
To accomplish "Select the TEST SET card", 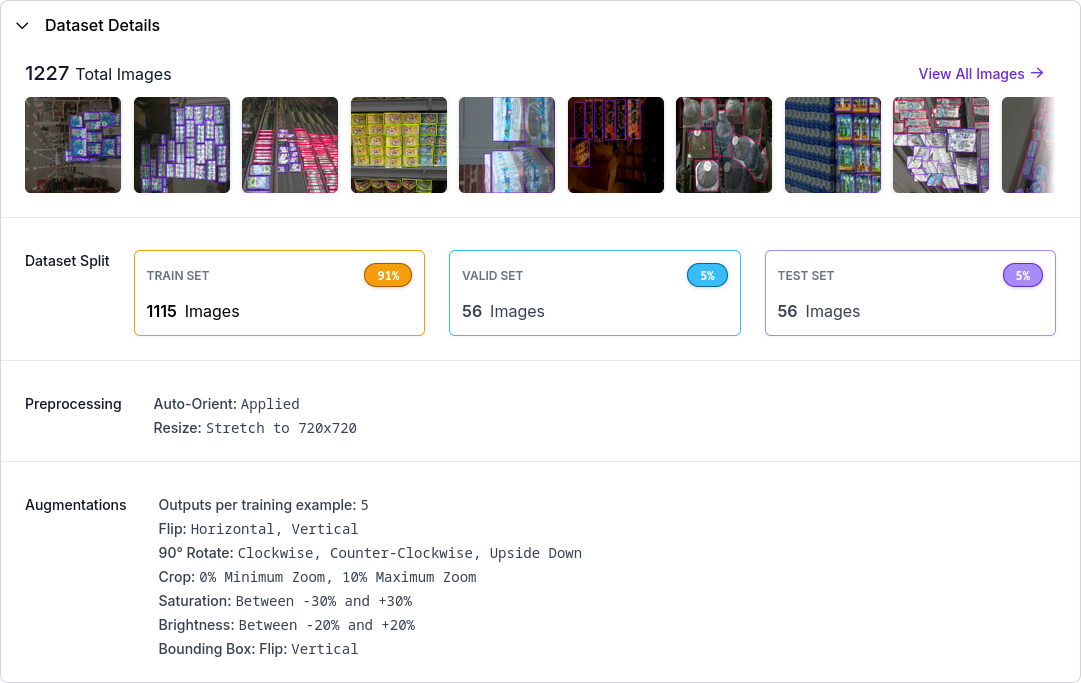I will 910,293.
